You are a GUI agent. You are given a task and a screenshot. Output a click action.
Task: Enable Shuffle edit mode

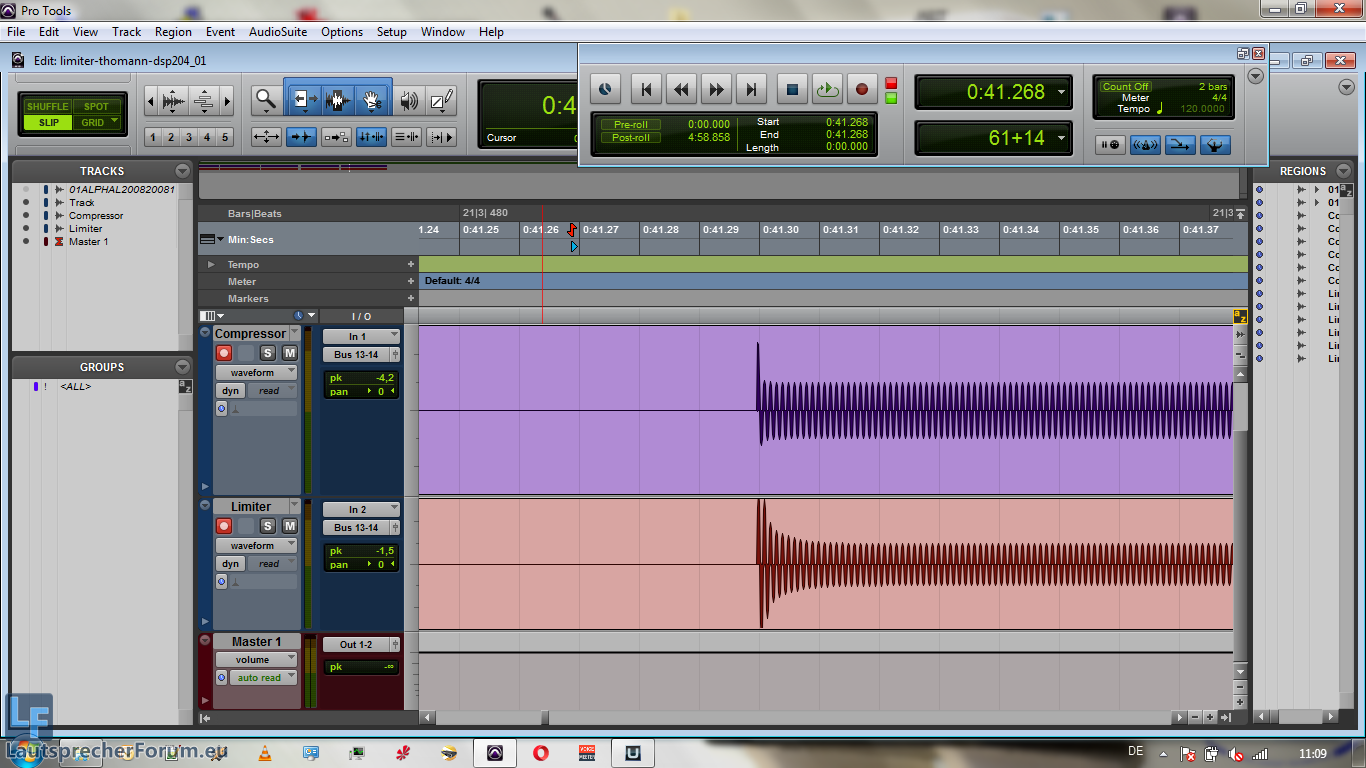tap(47, 107)
